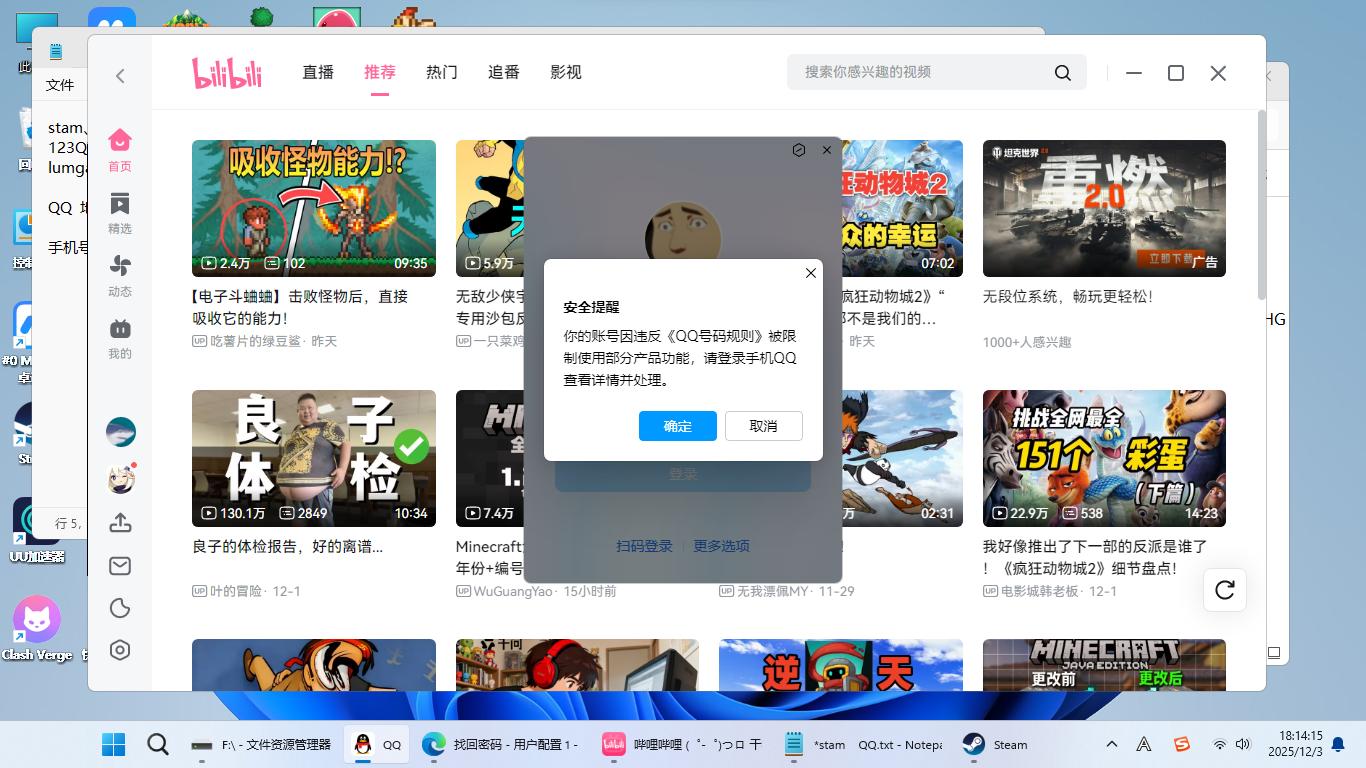This screenshot has height=768, width=1366.
Task: Click the search magnifier icon
Action: coord(1062,73)
